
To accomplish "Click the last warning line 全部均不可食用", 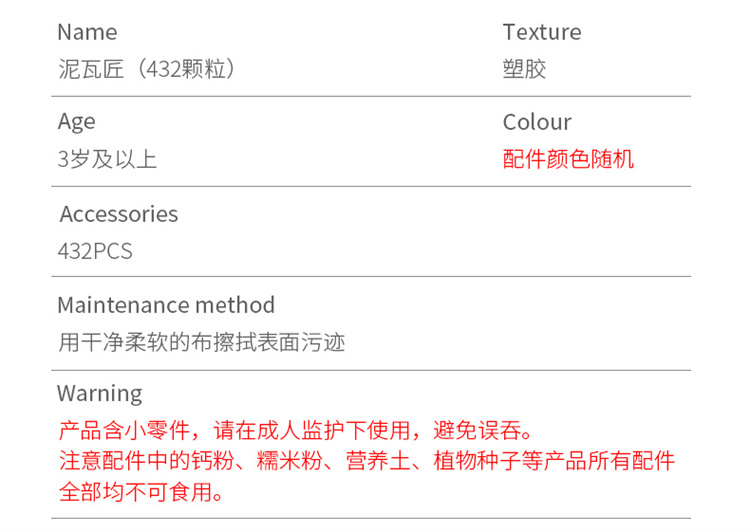I will click(x=136, y=492).
